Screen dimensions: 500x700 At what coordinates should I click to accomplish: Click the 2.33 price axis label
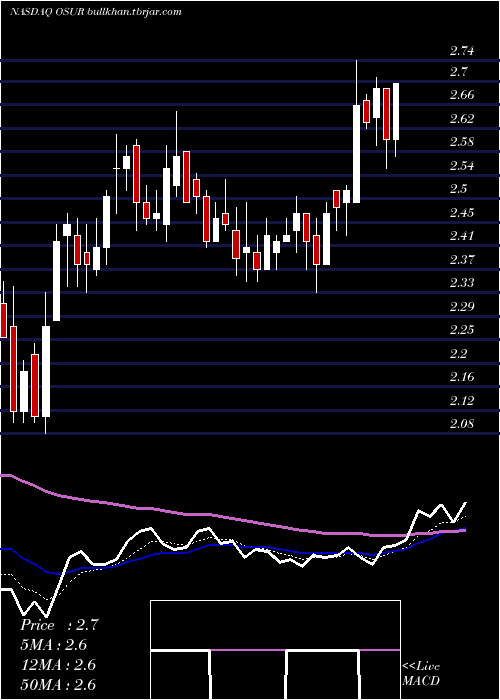click(462, 283)
